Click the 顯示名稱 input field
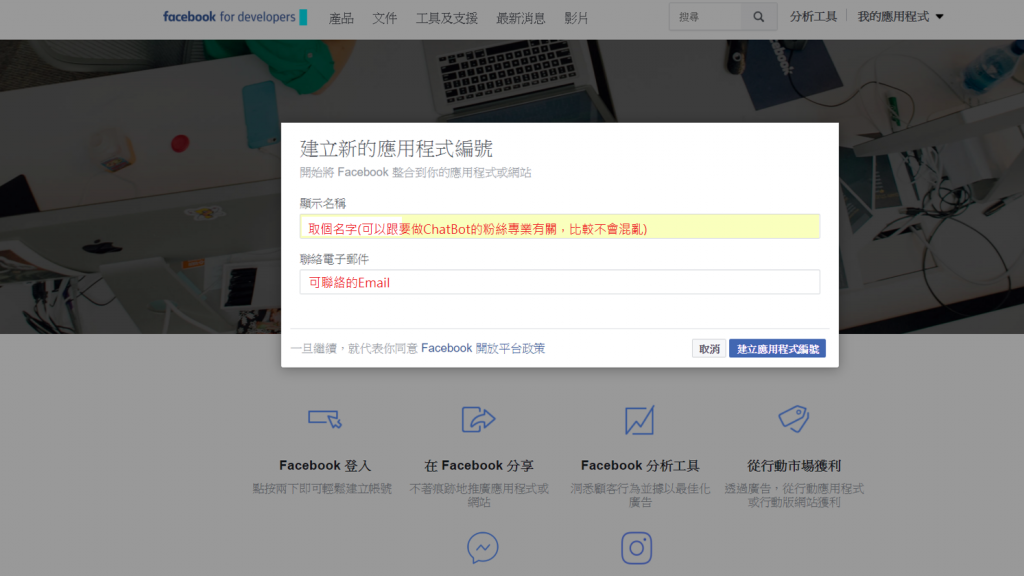This screenshot has height=576, width=1024. point(560,227)
